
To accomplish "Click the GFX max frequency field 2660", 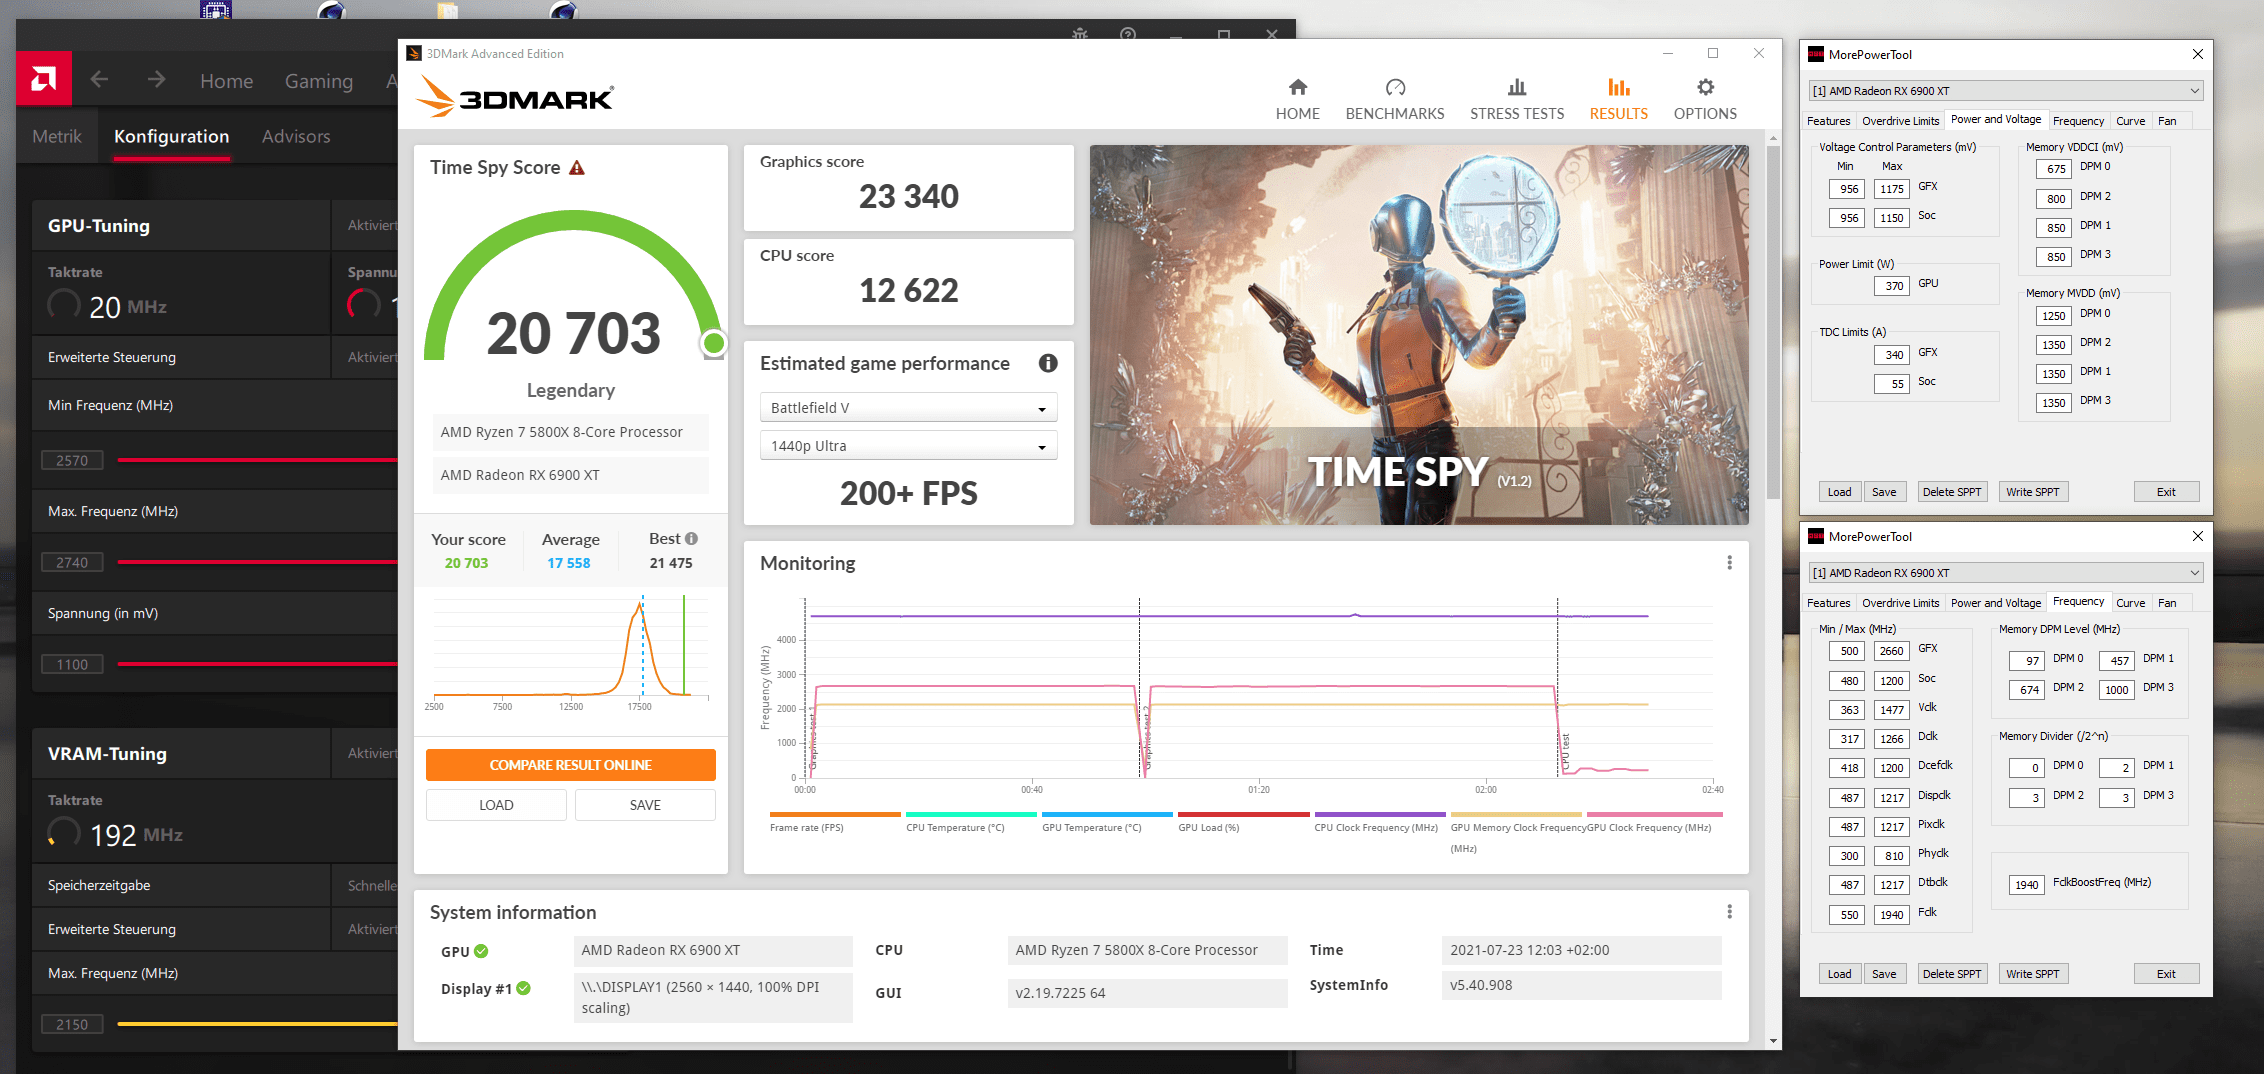I will point(1891,651).
